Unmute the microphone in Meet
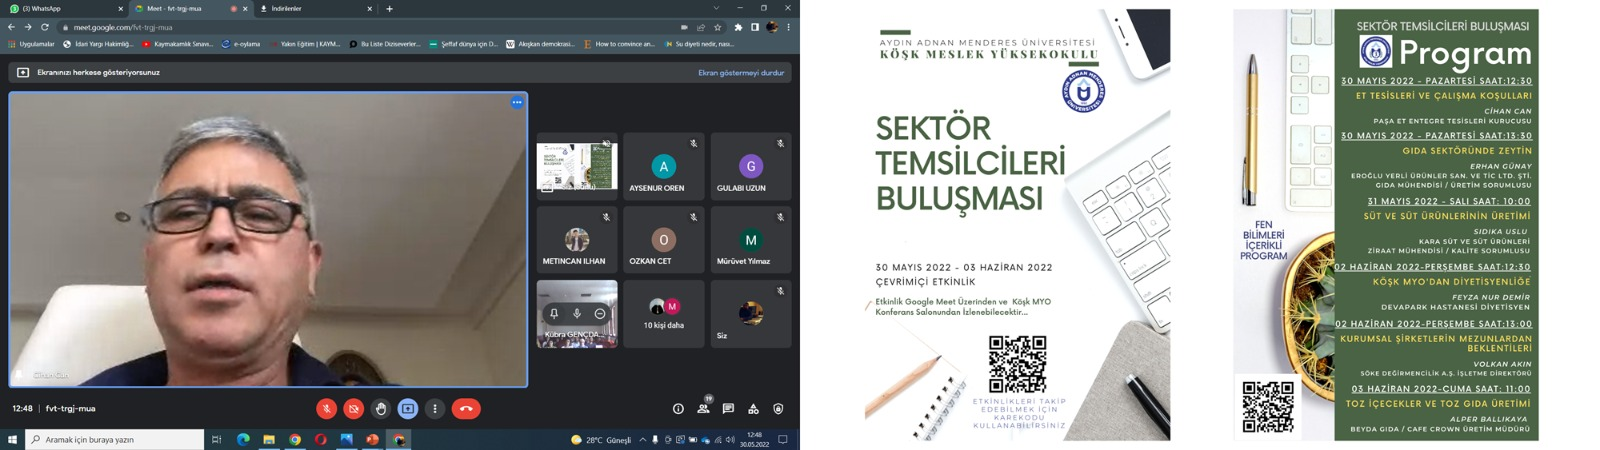1600x450 pixels. pyautogui.click(x=326, y=409)
